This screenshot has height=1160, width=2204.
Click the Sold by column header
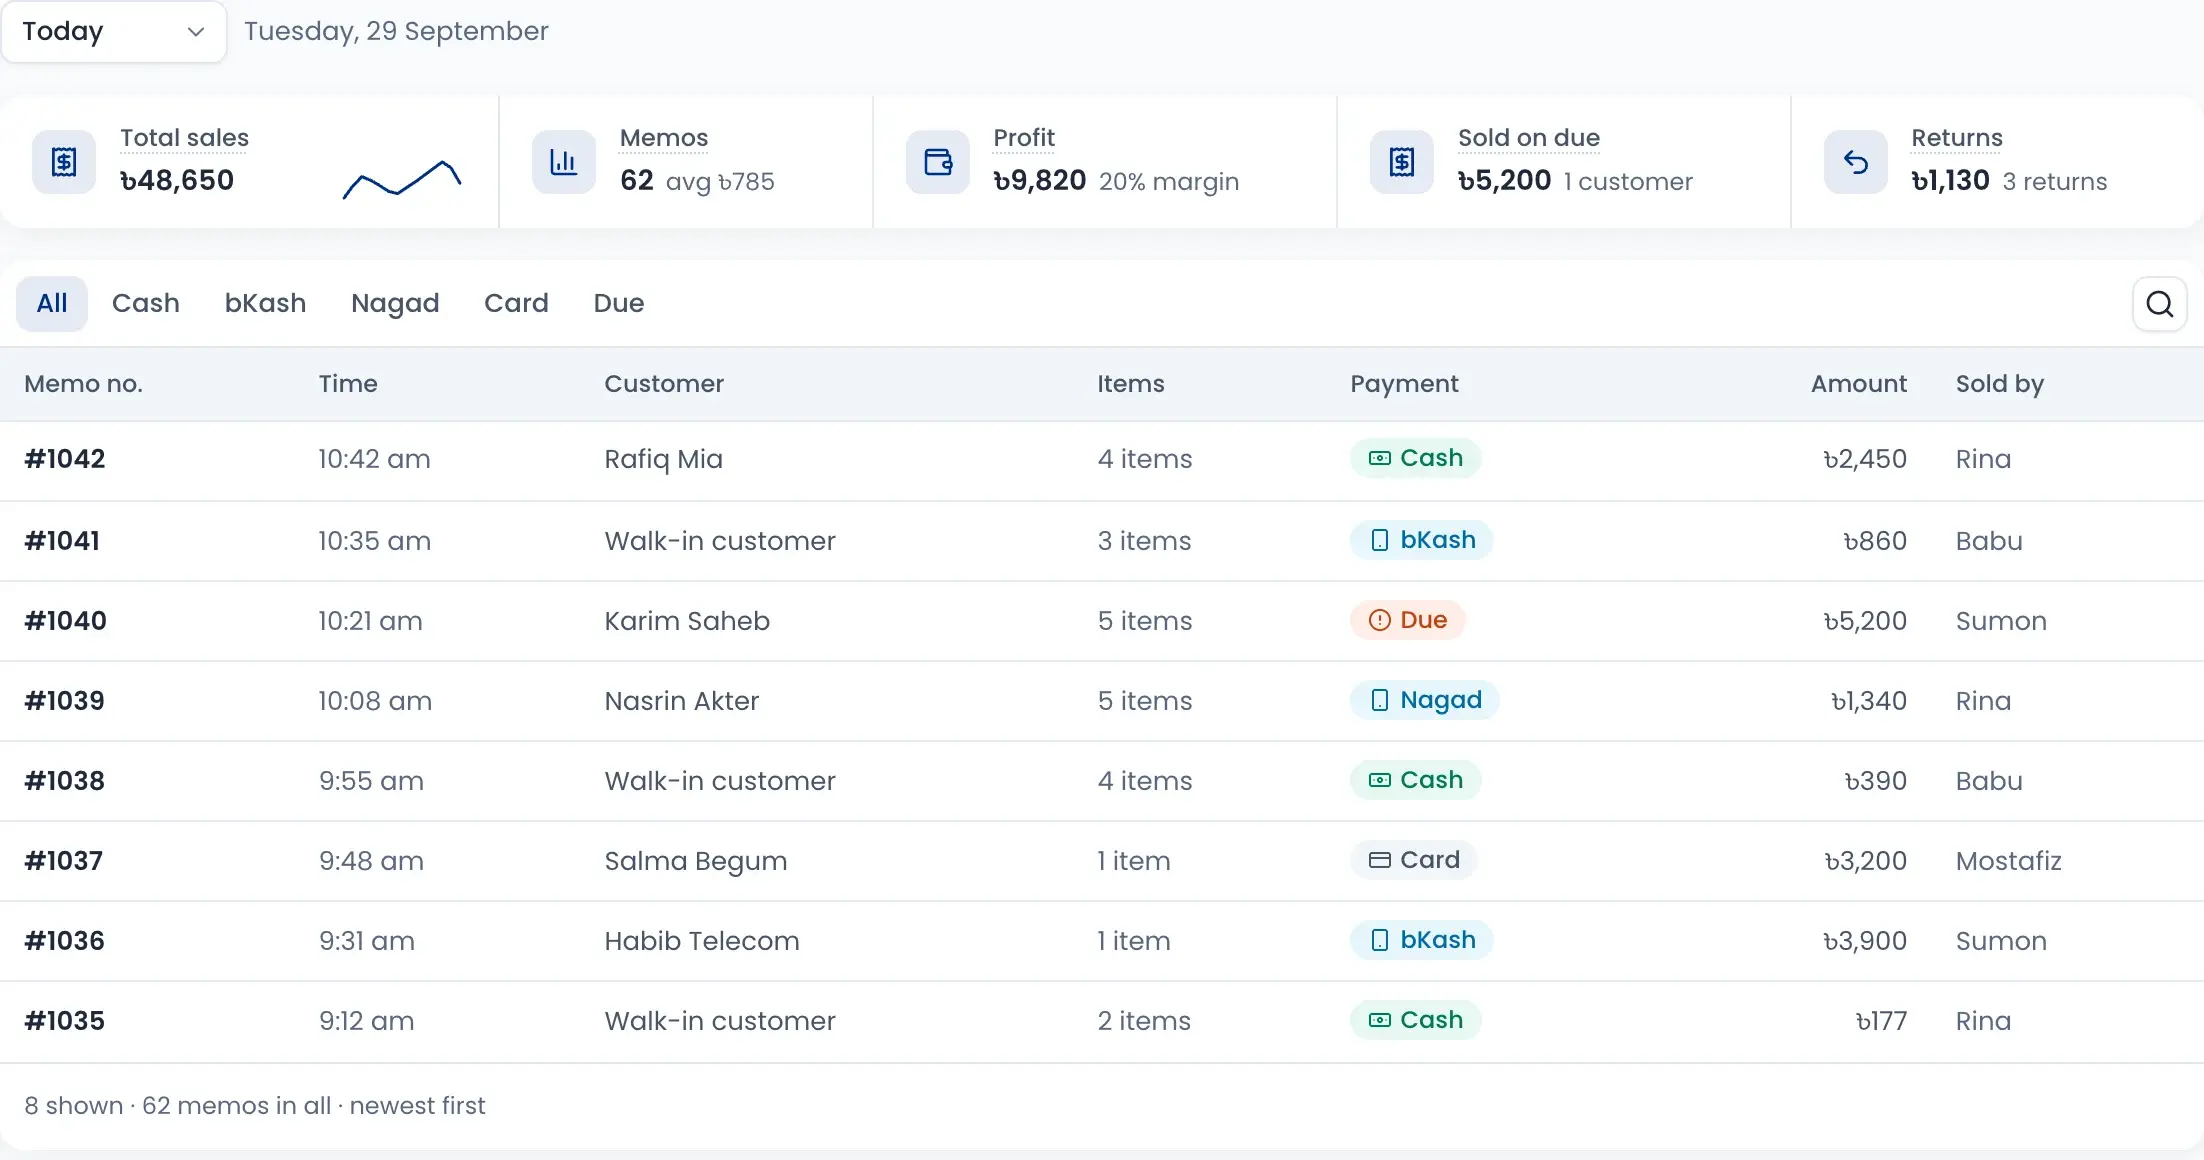click(1999, 384)
